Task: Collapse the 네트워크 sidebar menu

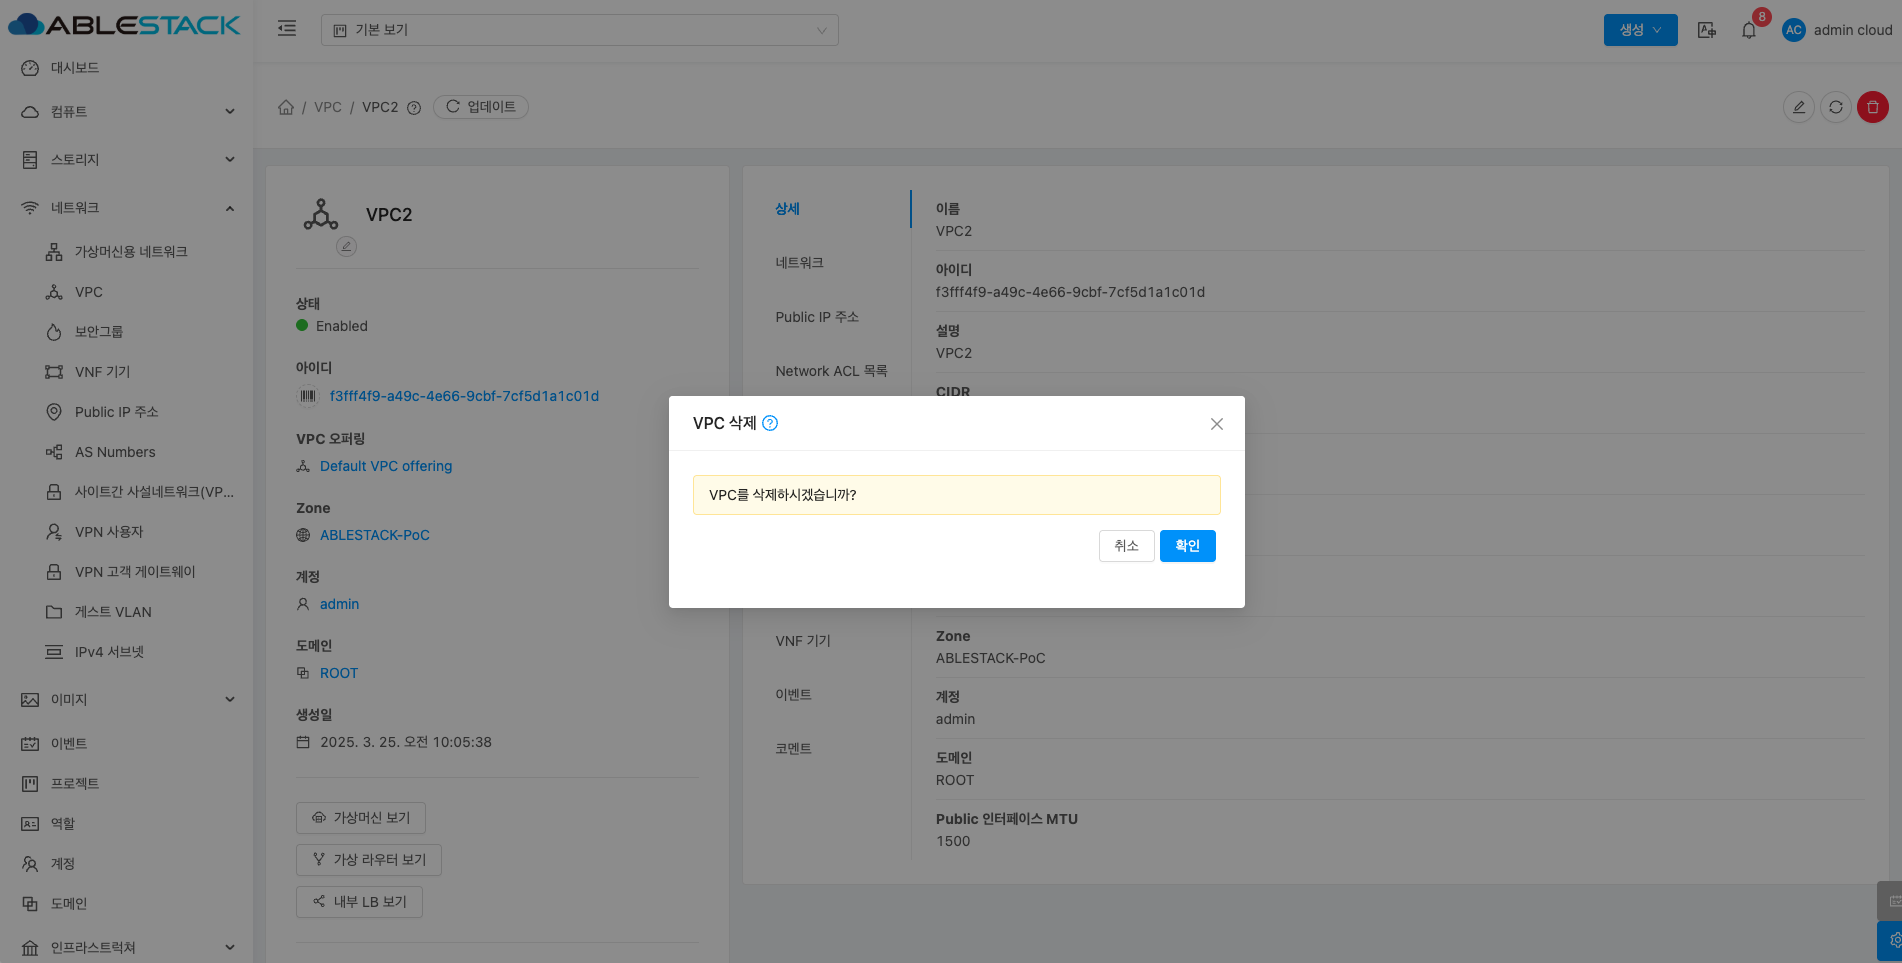Action: pos(128,207)
